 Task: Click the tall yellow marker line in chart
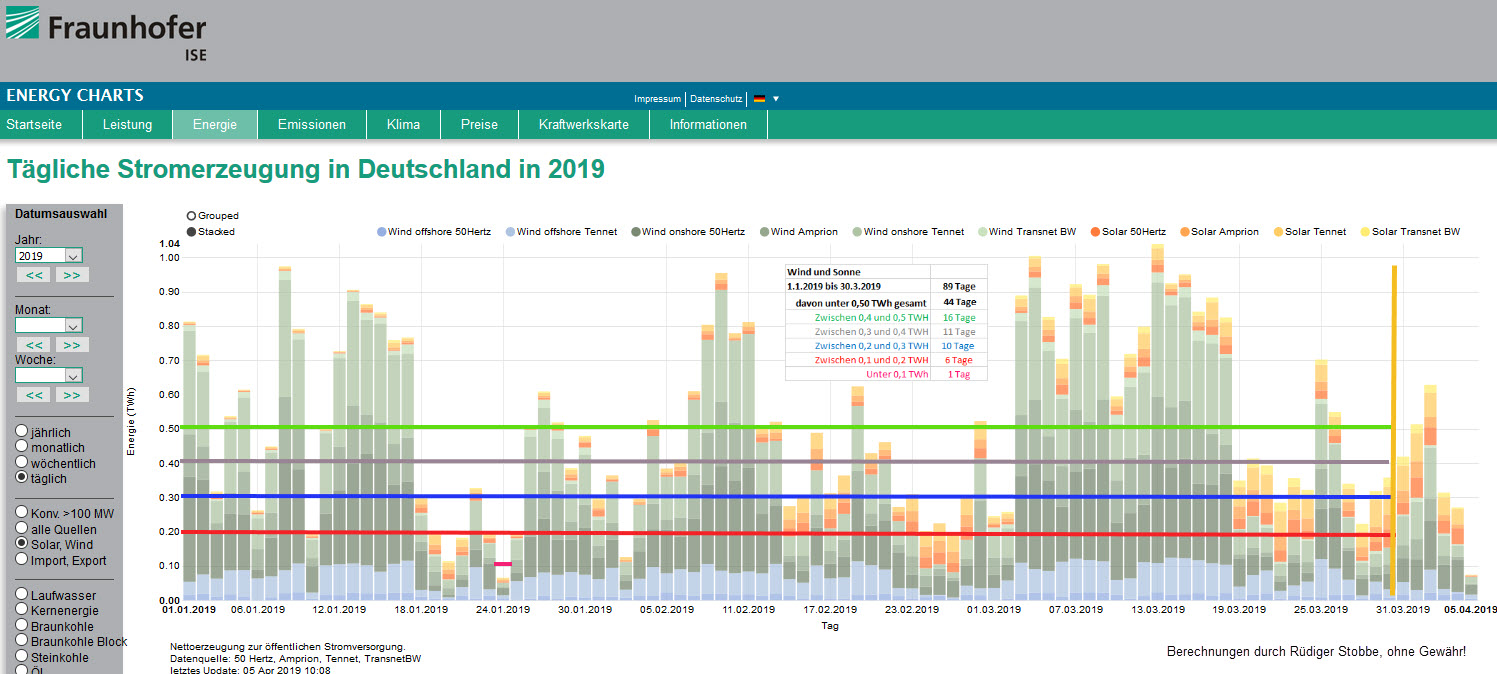point(1393,350)
